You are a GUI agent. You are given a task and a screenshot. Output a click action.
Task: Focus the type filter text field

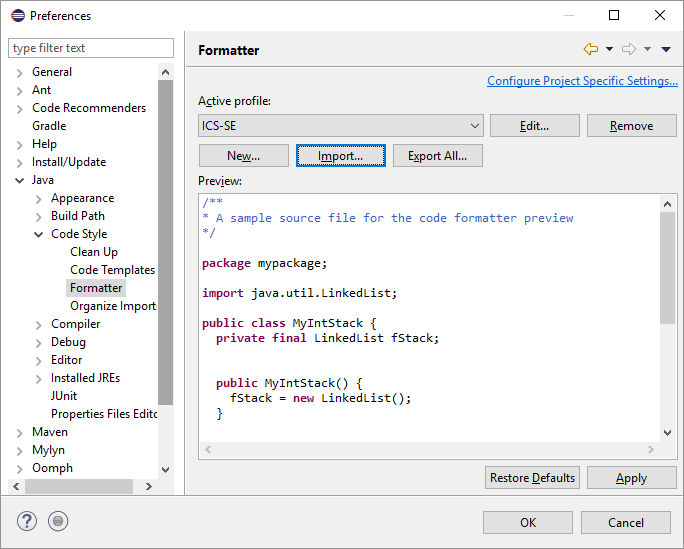click(x=90, y=48)
